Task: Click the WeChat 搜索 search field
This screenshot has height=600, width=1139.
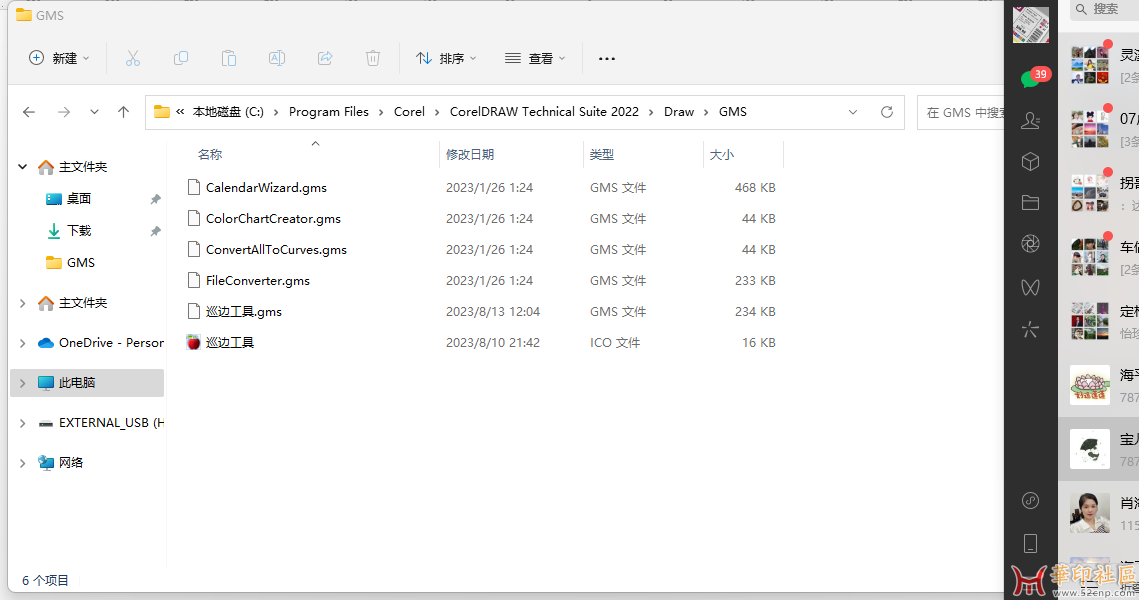Action: click(x=1104, y=9)
